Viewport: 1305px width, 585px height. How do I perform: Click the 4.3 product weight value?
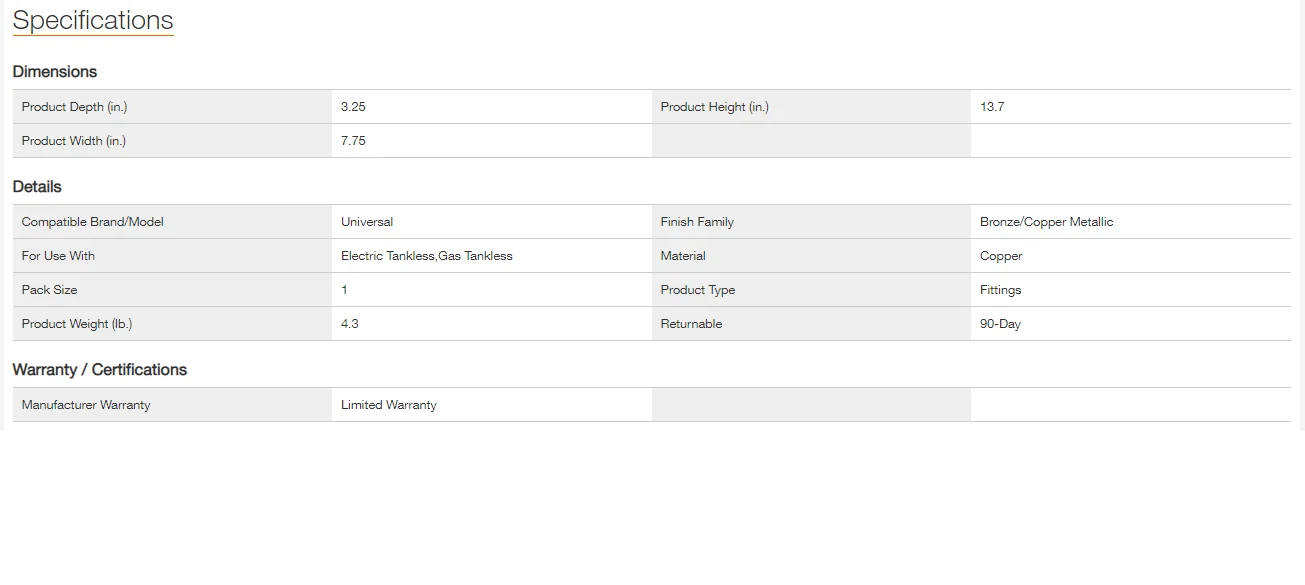click(350, 324)
